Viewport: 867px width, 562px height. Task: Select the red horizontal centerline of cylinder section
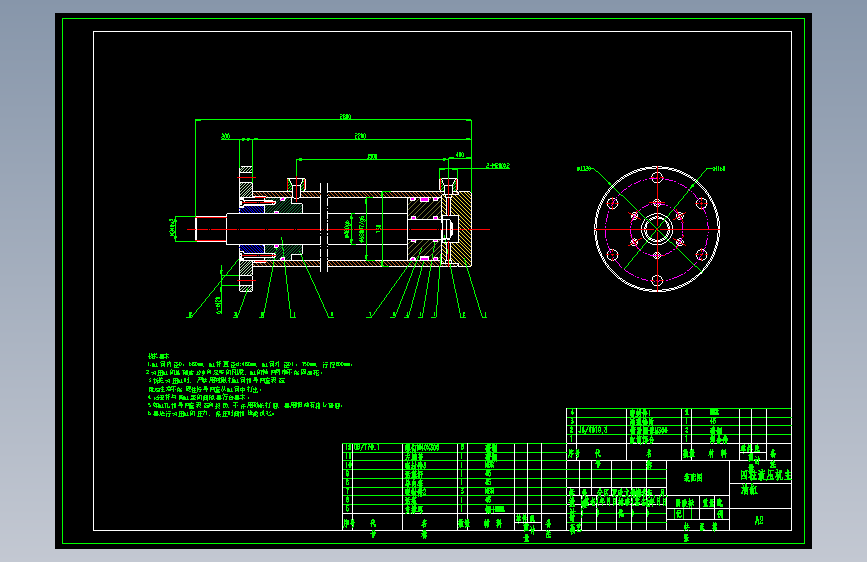point(338,229)
